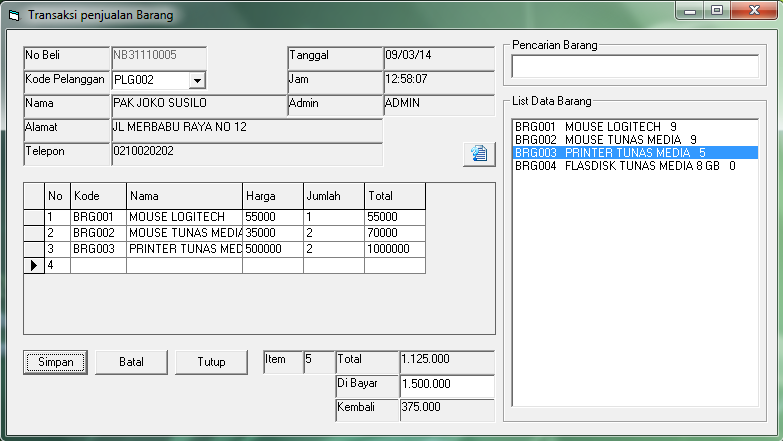Click the Item count value 5

tap(319, 362)
